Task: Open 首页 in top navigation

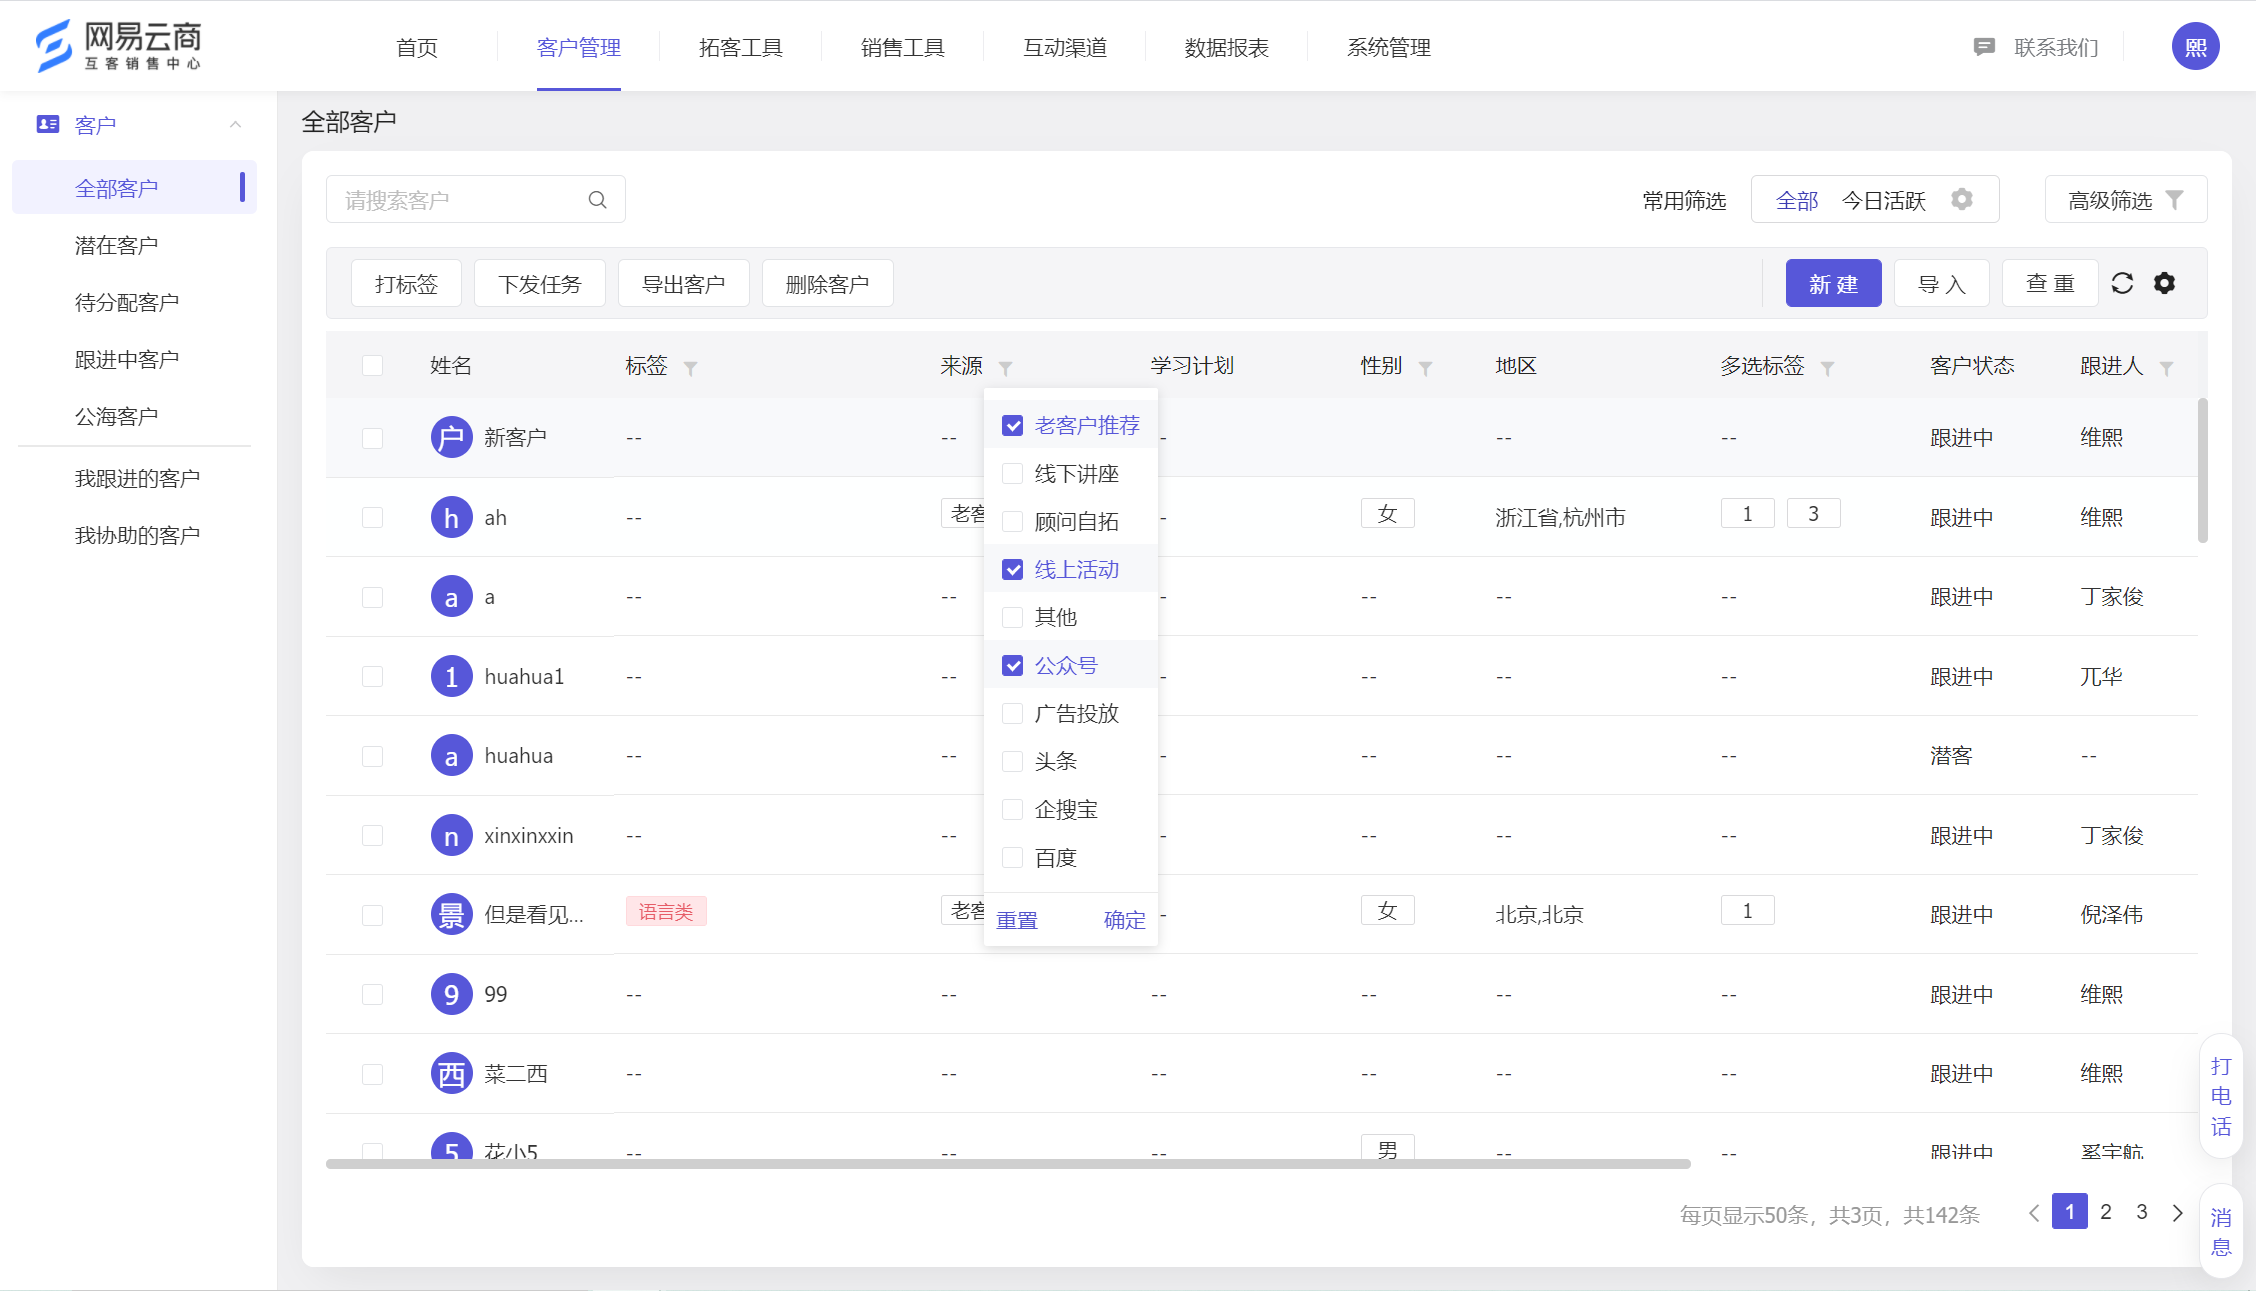Action: pyautogui.click(x=417, y=47)
